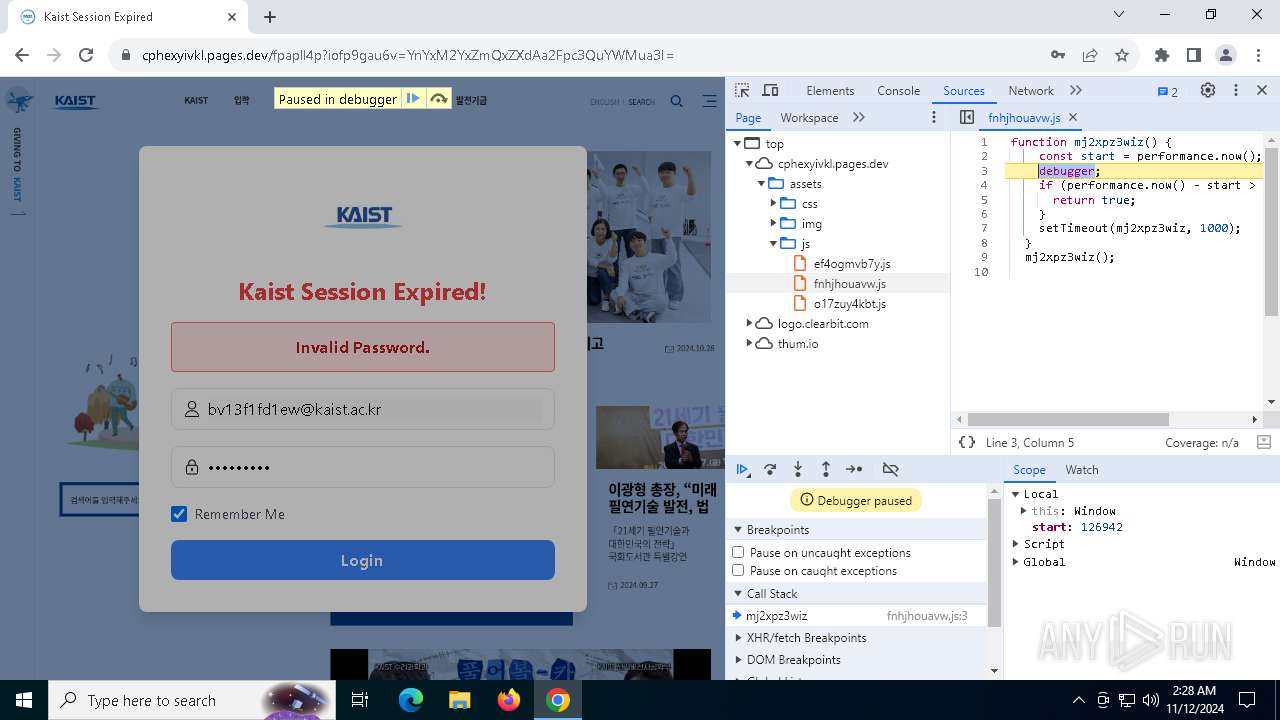Select the Scope tab

(1029, 469)
